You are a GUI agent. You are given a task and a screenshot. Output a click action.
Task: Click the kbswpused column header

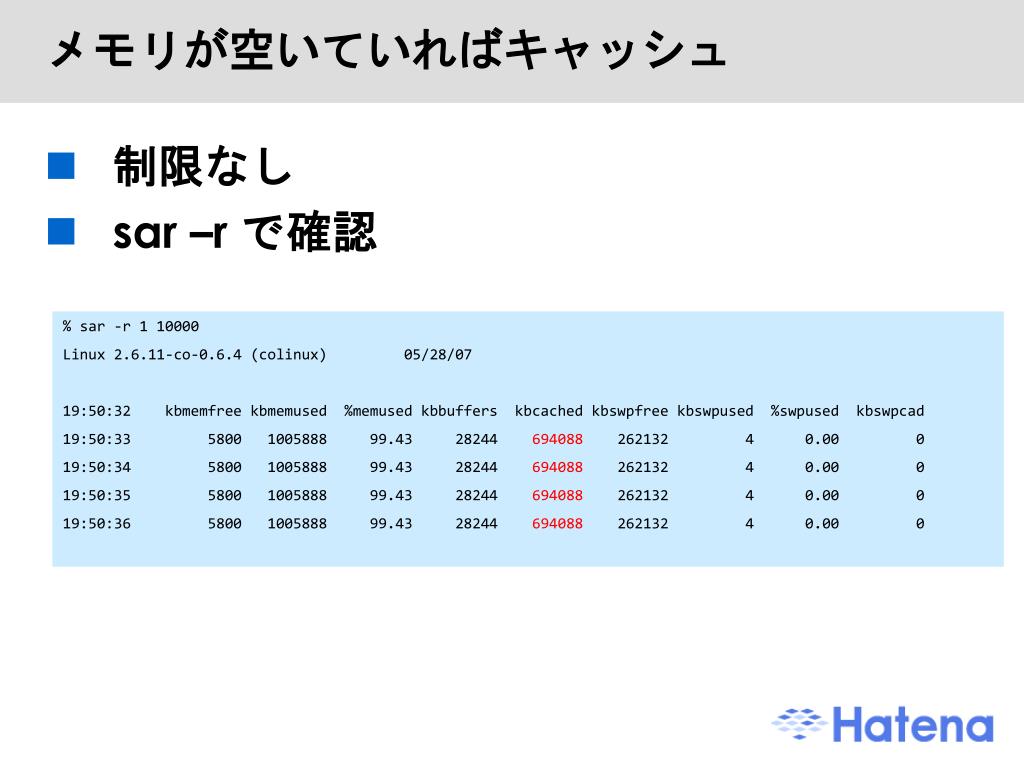tap(715, 411)
